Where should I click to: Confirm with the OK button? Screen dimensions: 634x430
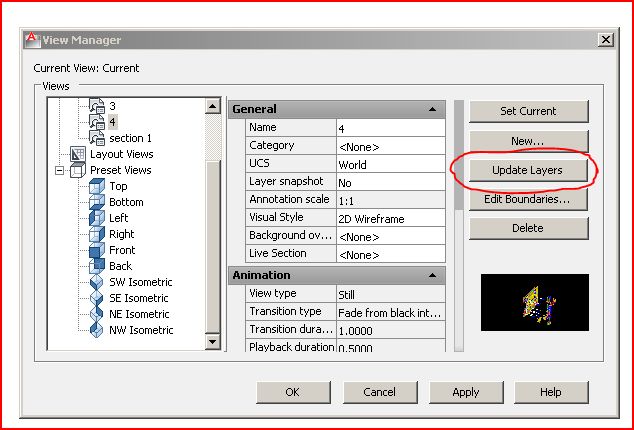tap(293, 392)
